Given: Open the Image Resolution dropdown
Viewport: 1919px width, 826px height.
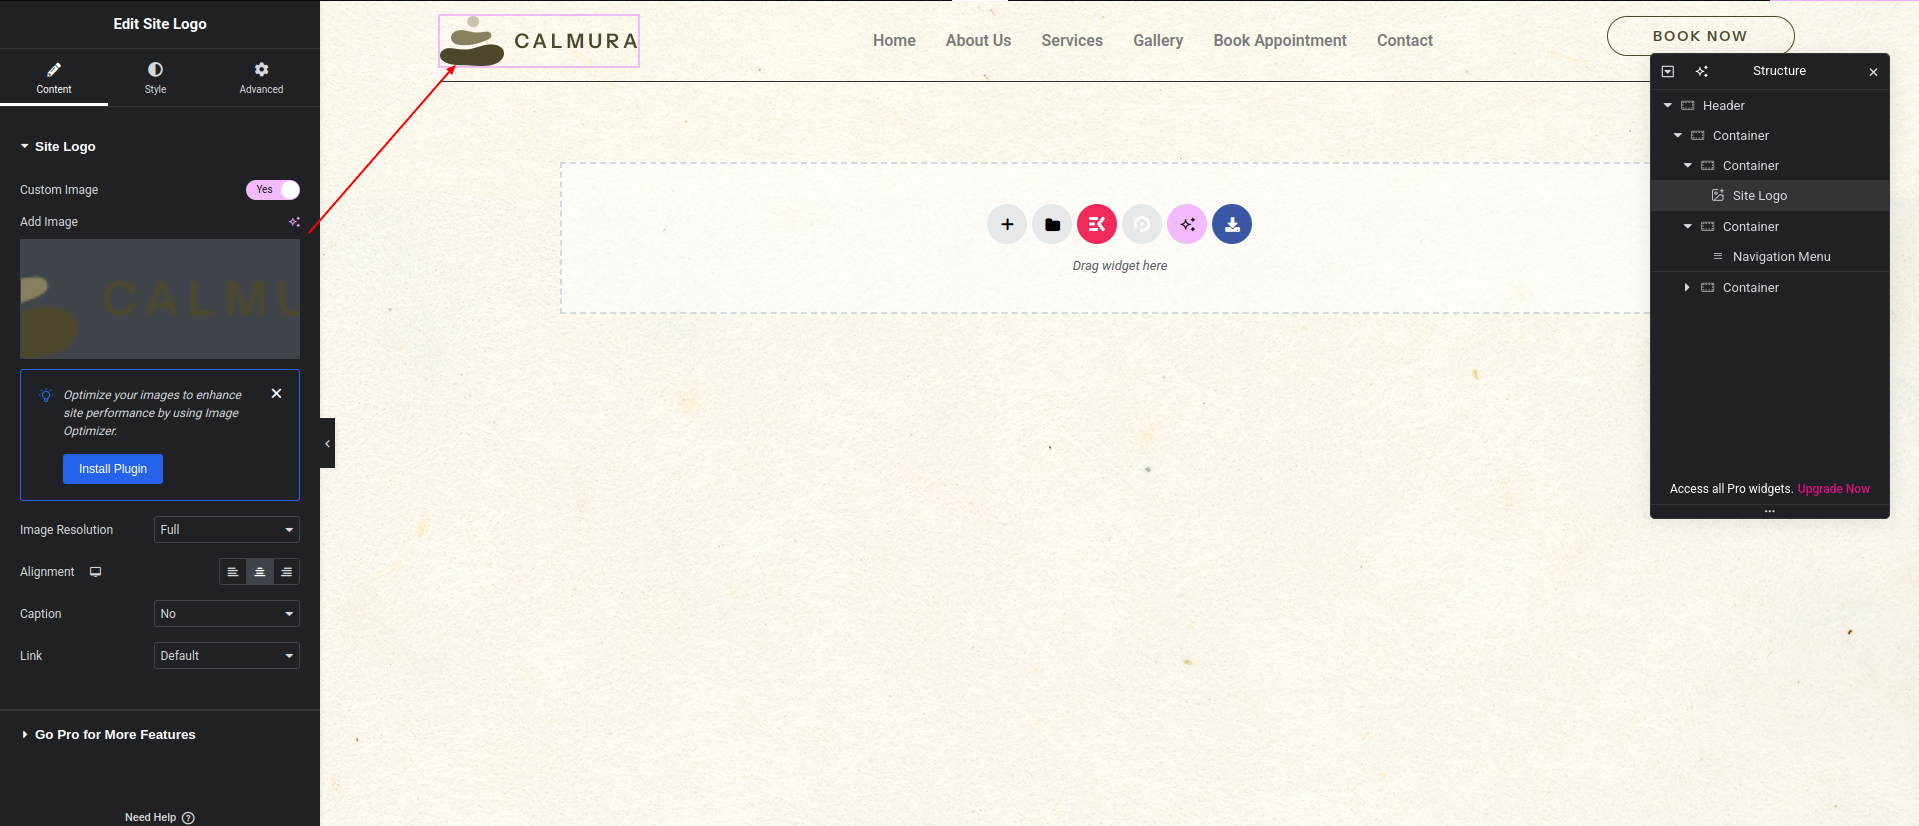Looking at the screenshot, I should [x=227, y=530].
